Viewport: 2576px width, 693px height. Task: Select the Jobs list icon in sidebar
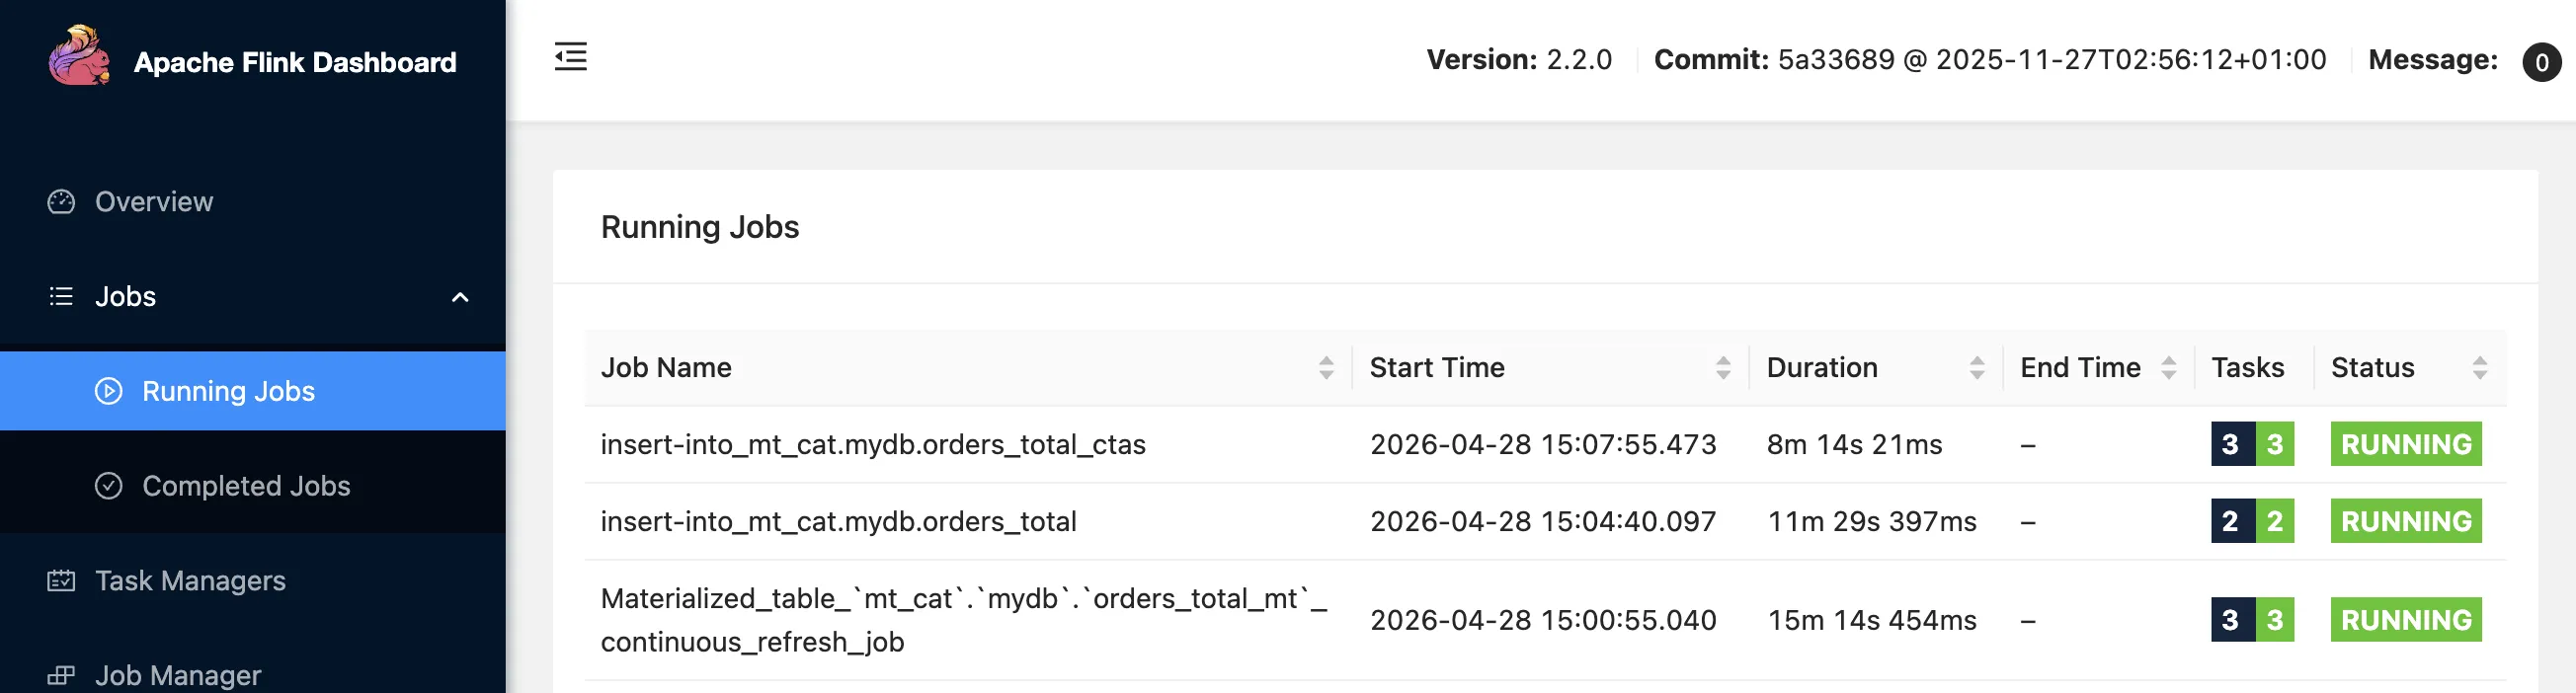click(60, 296)
